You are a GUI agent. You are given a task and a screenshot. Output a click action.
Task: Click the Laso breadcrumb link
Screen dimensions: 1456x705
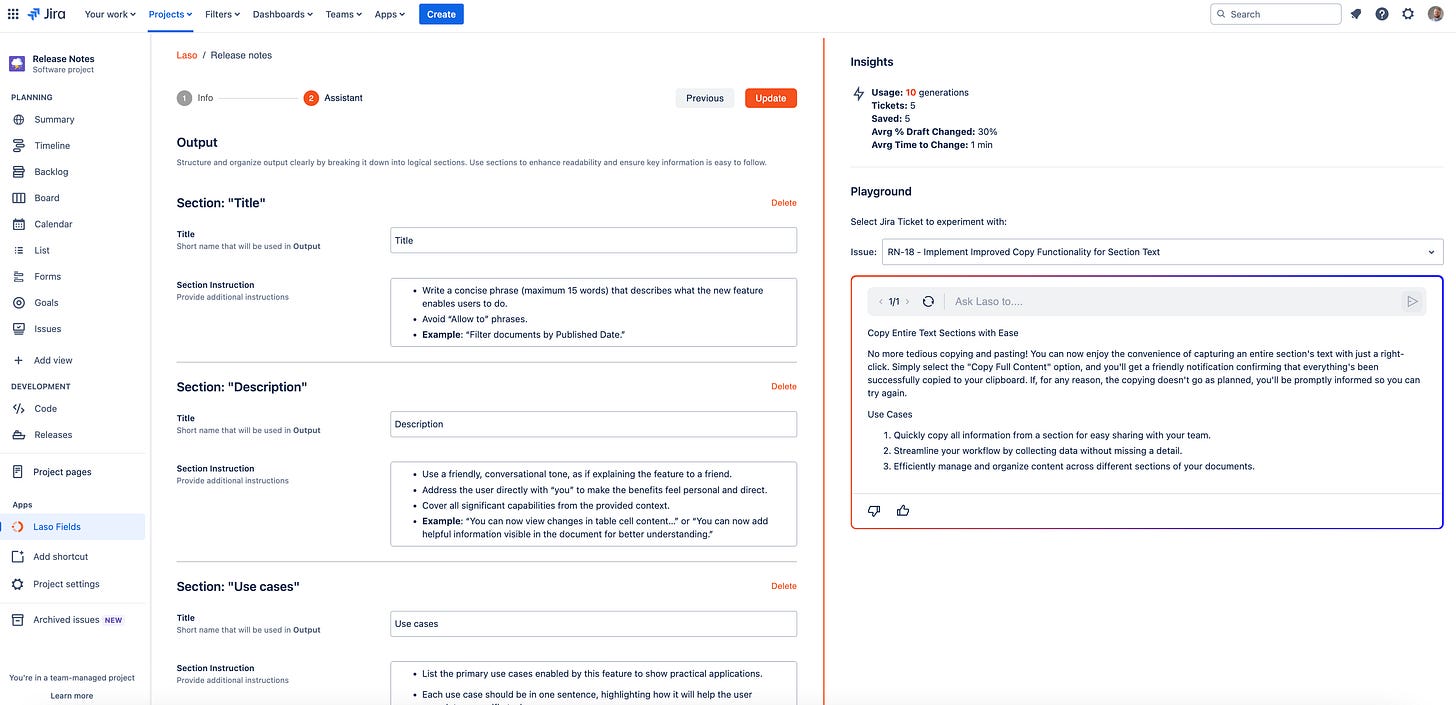[187, 55]
